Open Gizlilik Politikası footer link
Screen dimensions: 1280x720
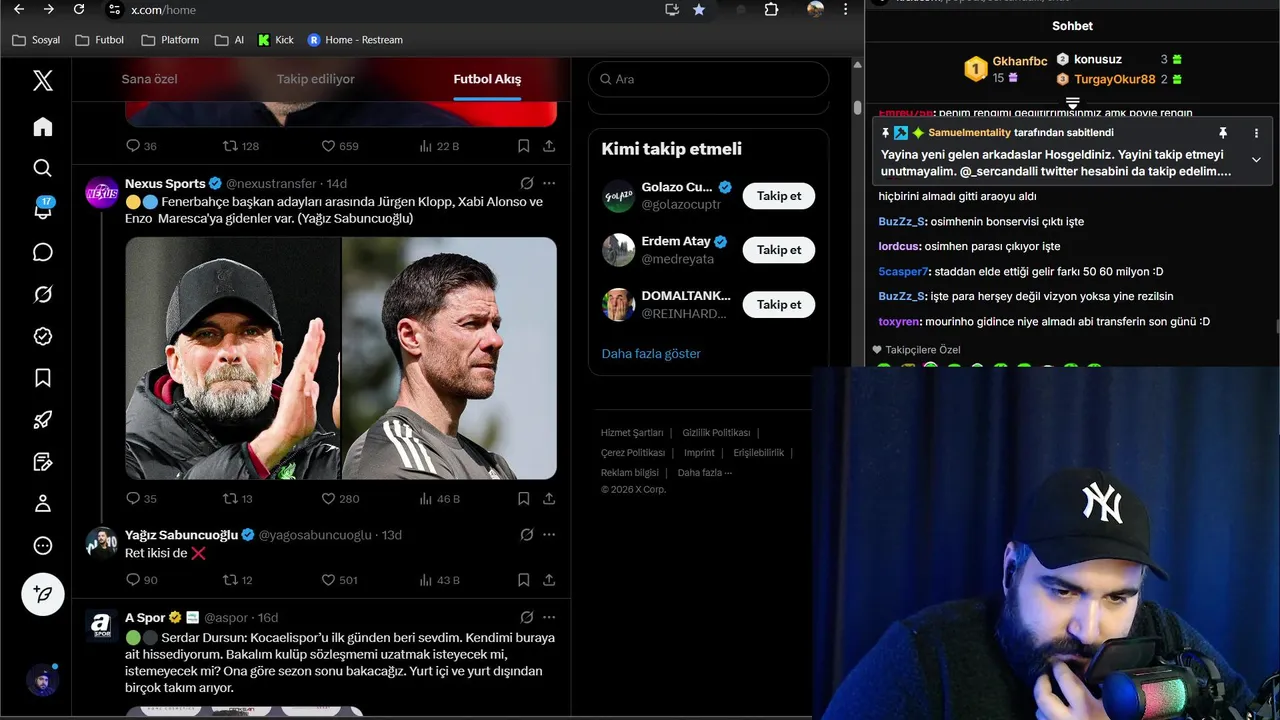click(x=716, y=433)
